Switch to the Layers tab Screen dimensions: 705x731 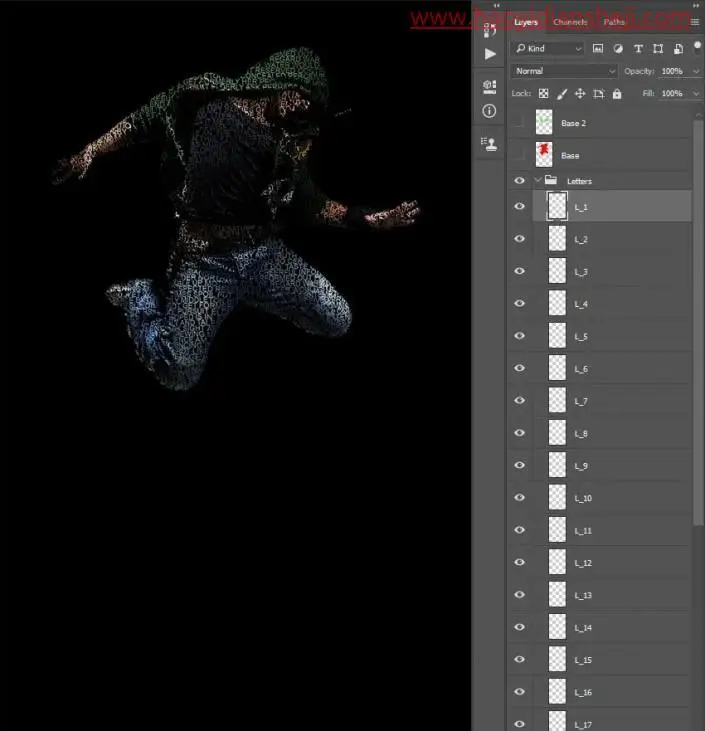pos(526,22)
